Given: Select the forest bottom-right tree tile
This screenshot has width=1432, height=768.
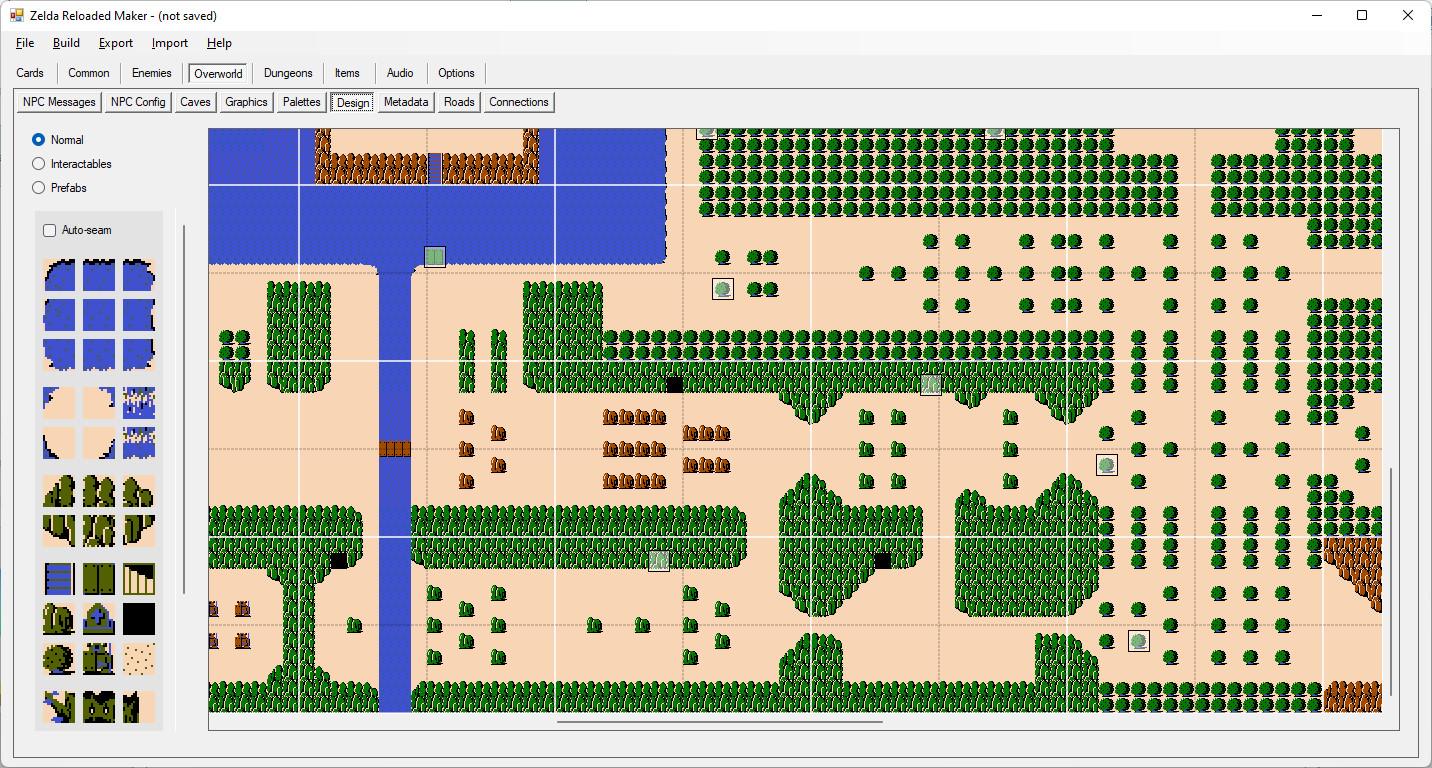Looking at the screenshot, I should coord(139,531).
